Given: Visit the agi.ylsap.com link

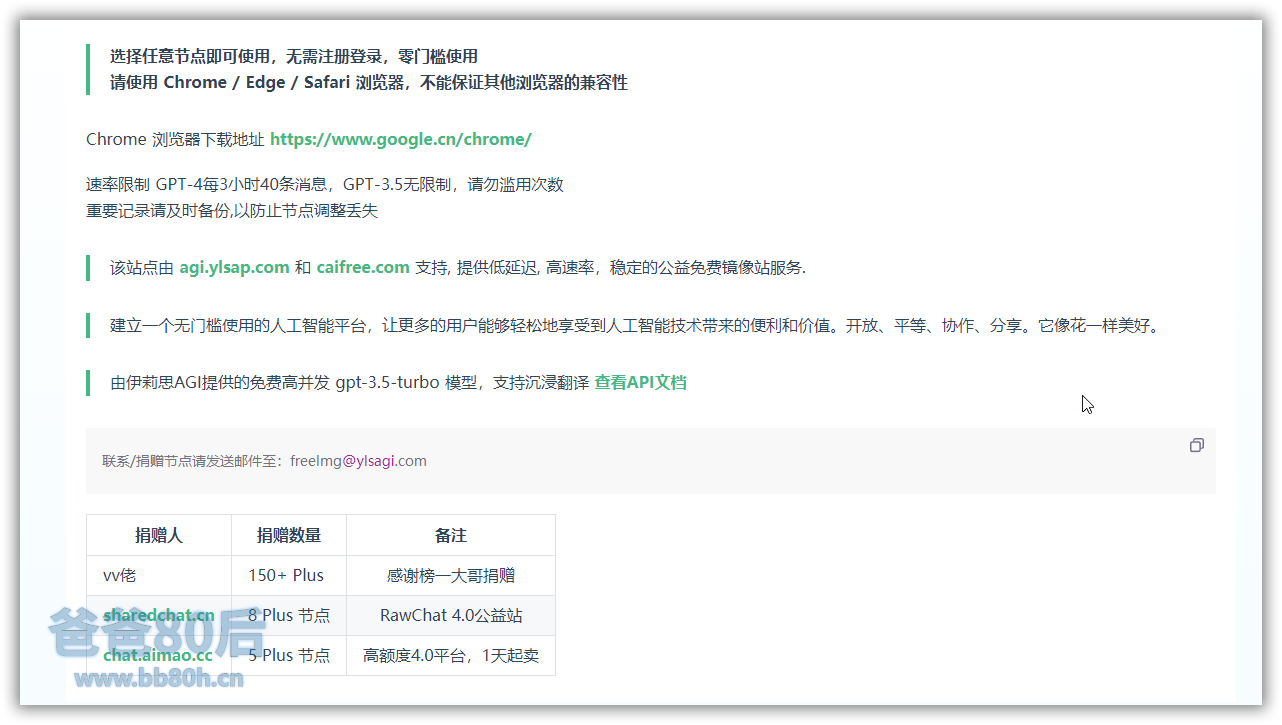Looking at the screenshot, I should [234, 267].
